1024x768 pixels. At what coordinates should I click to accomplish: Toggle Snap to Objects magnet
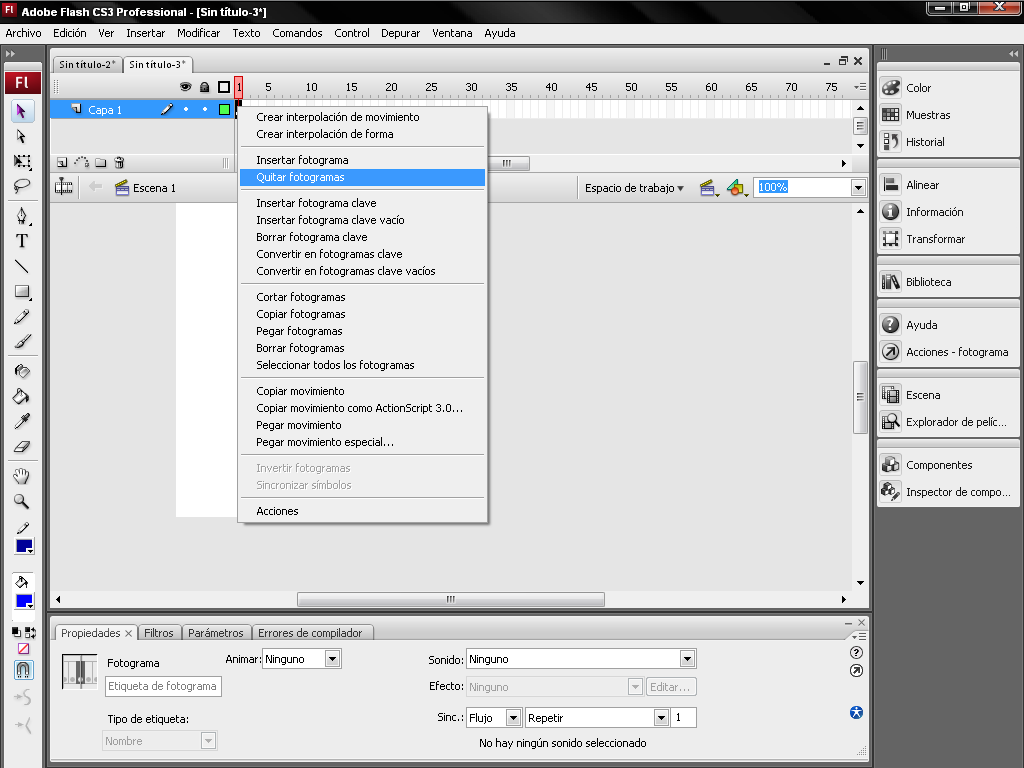pos(24,670)
